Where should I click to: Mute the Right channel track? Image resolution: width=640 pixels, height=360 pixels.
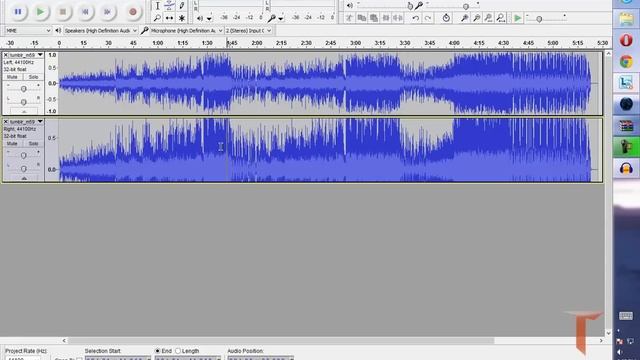pyautogui.click(x=12, y=144)
